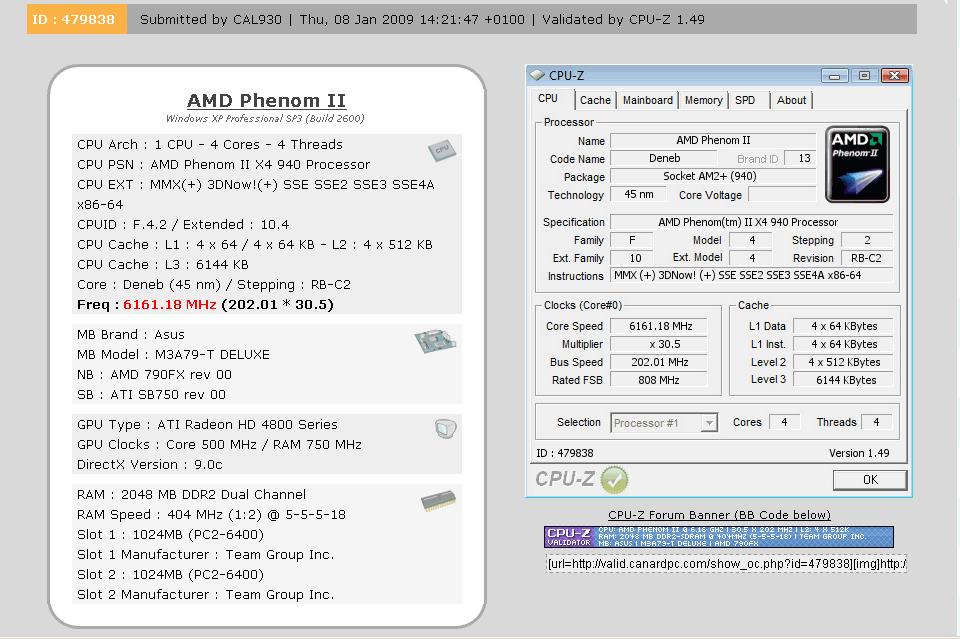Open the Mainboard tab

648,100
